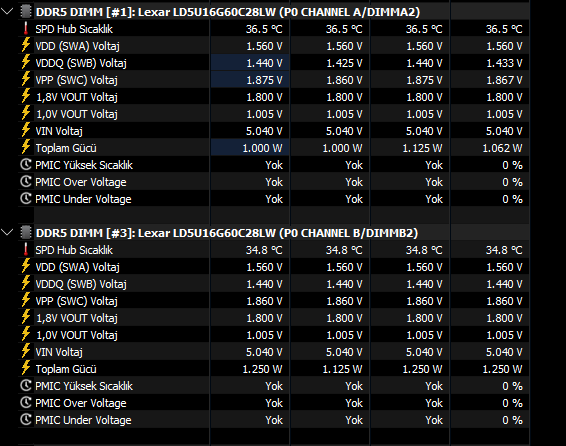
Task: Click lightning icon beside DIMM #1 VDD (SWA)
Action: click(26, 45)
